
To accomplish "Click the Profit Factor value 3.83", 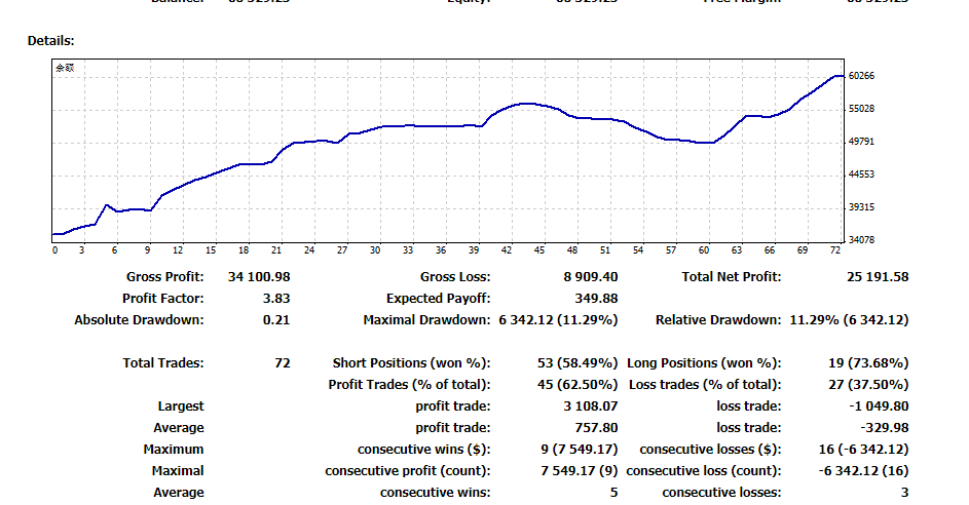I will coord(275,298).
